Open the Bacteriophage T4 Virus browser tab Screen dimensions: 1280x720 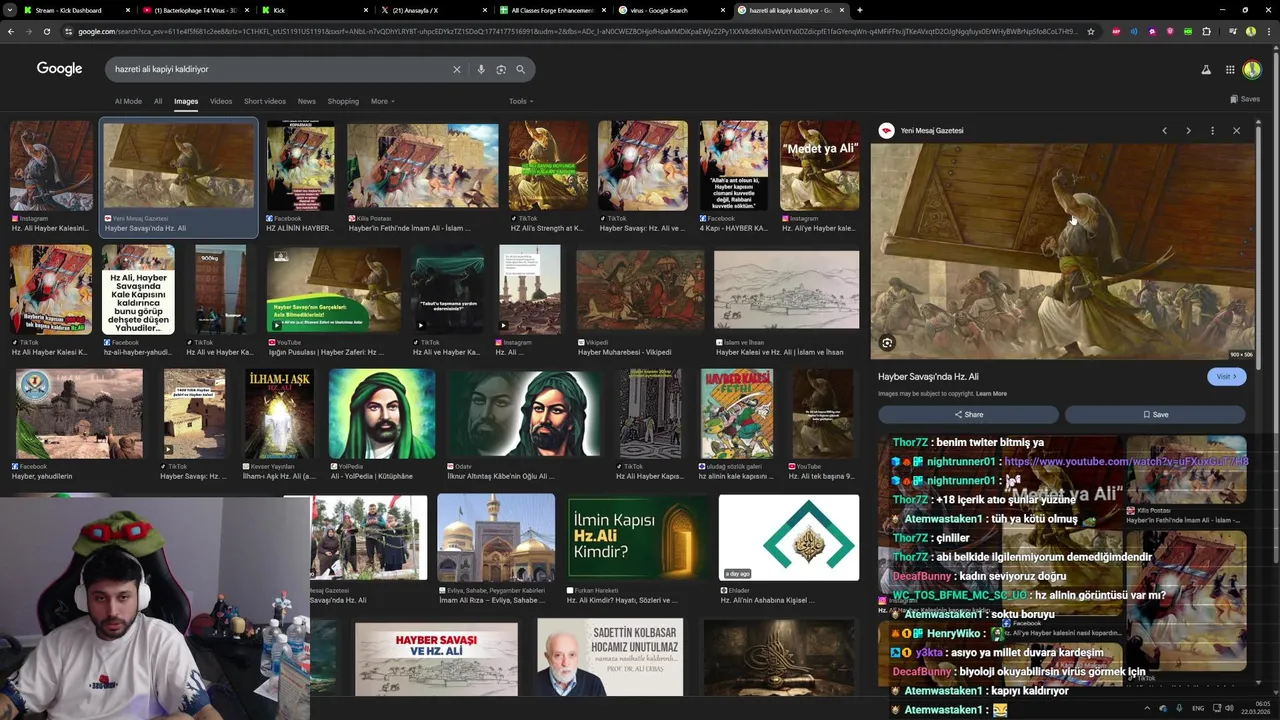195,10
